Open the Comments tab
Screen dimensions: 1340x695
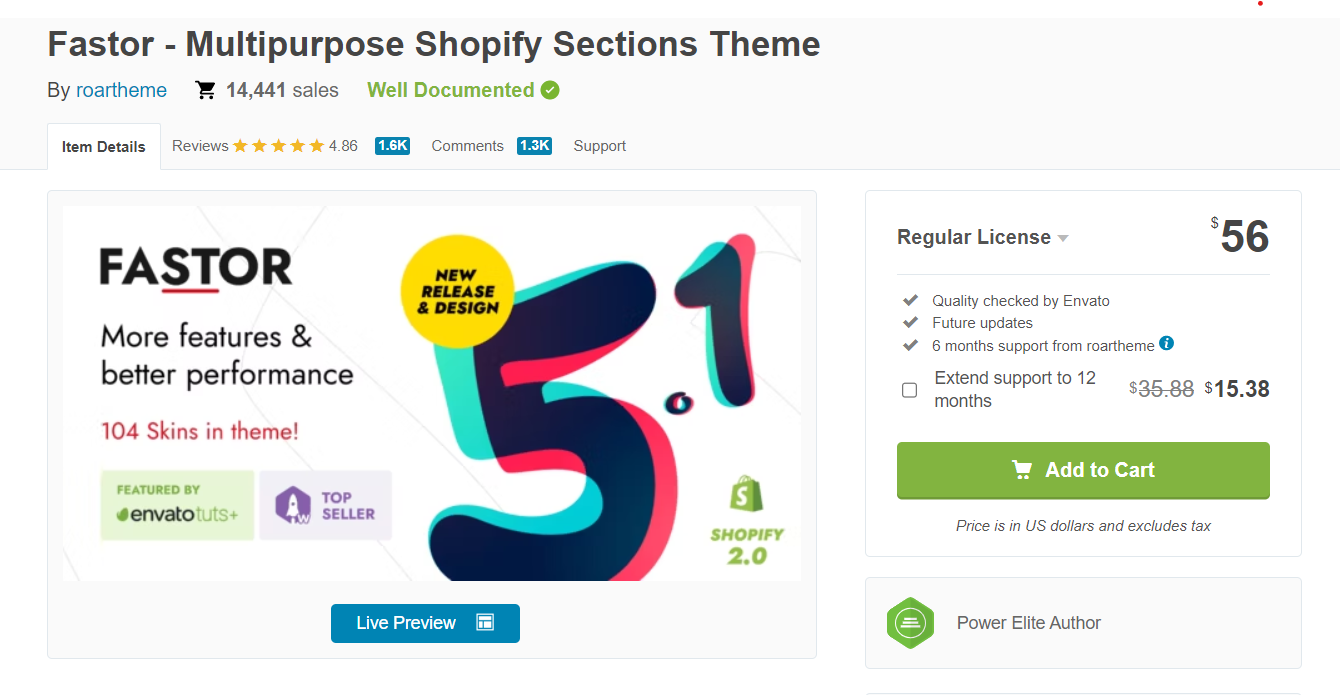pos(467,145)
